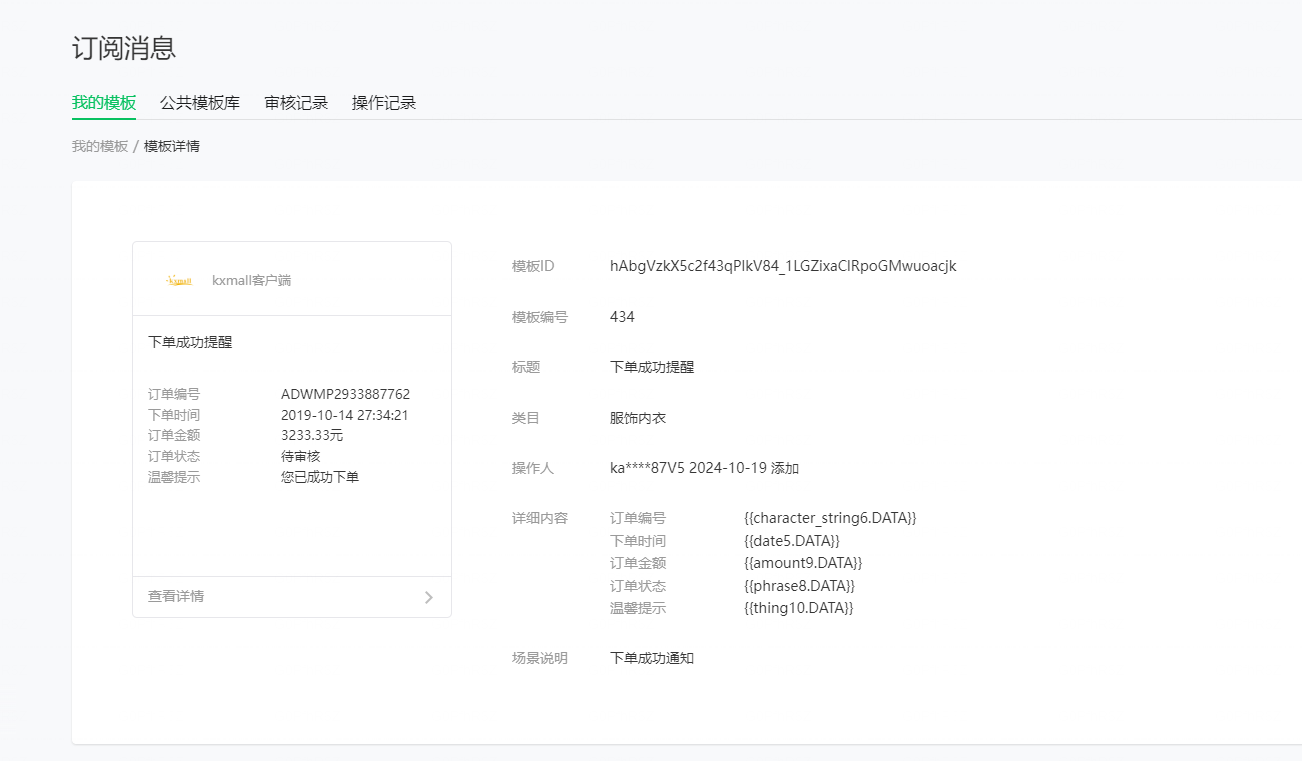This screenshot has height=761, width=1302.
Task: Click the operator info ka****87V5
Action: tap(647, 468)
